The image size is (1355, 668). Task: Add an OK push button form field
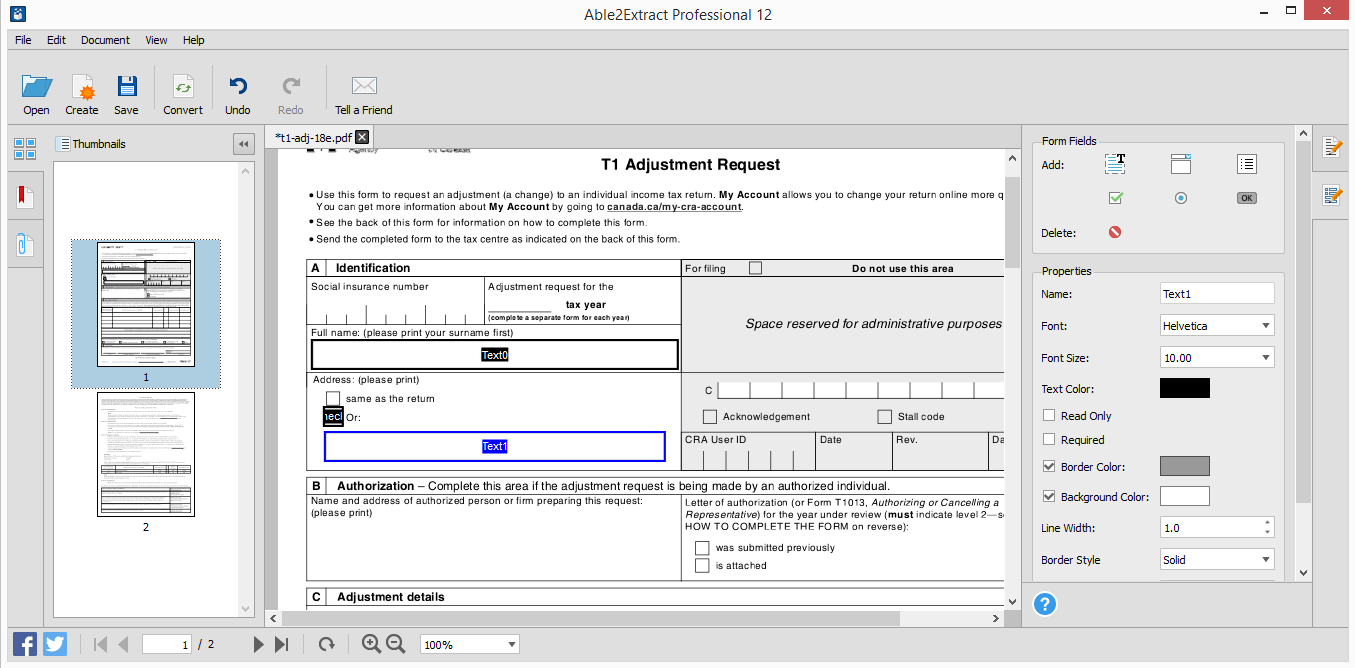point(1246,198)
